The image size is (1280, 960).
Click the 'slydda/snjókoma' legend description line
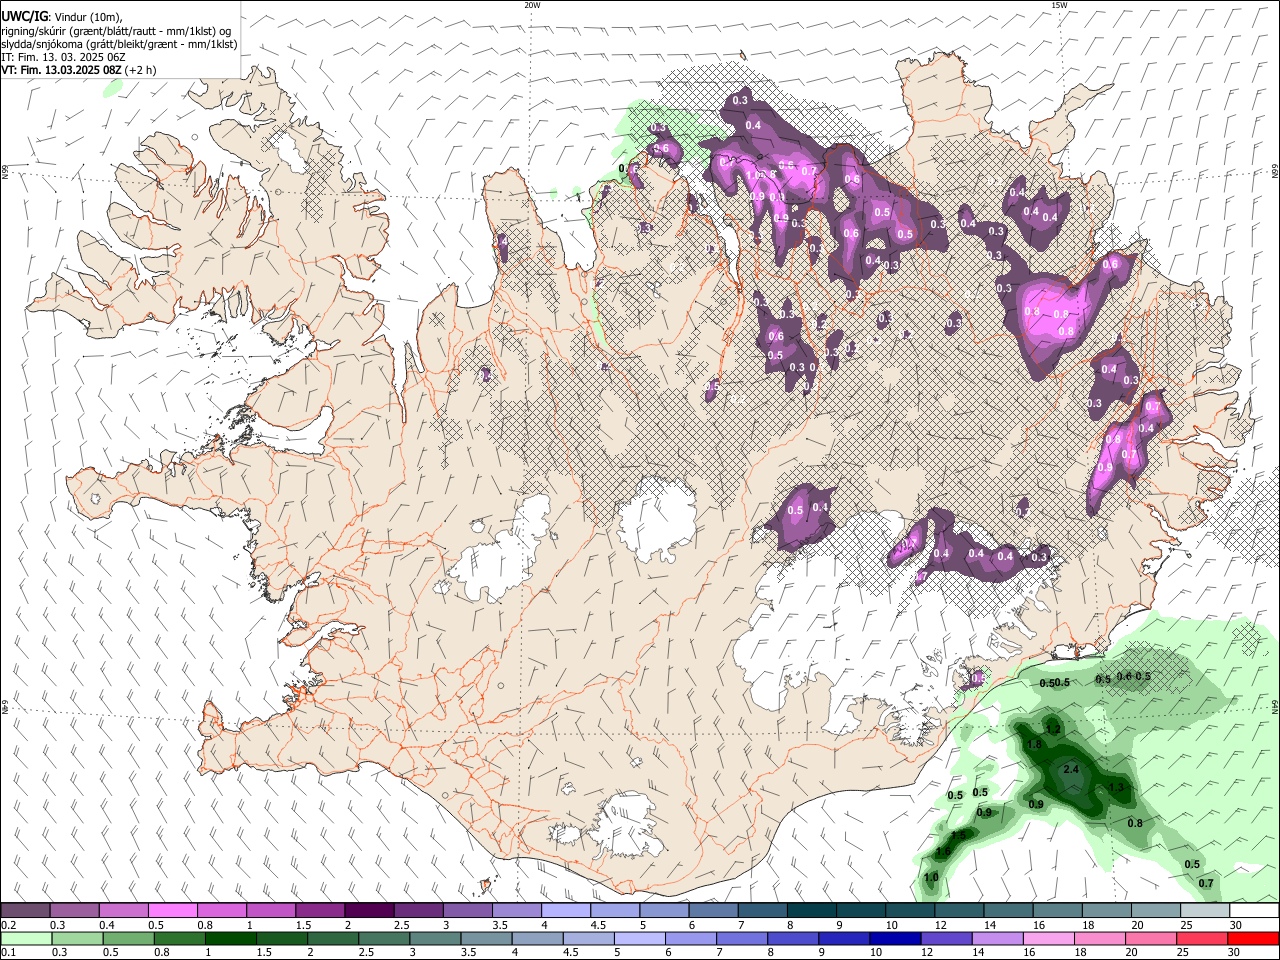119,44
